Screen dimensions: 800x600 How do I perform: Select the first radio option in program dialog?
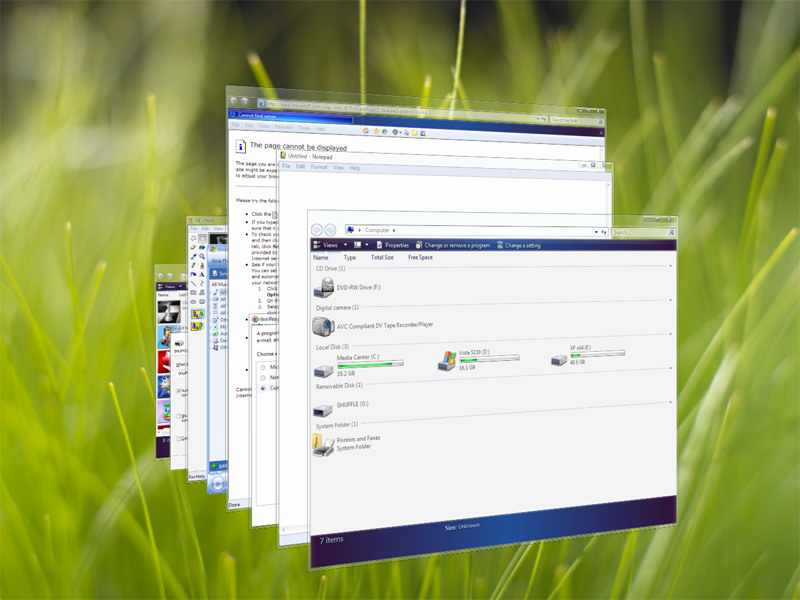[x=263, y=367]
